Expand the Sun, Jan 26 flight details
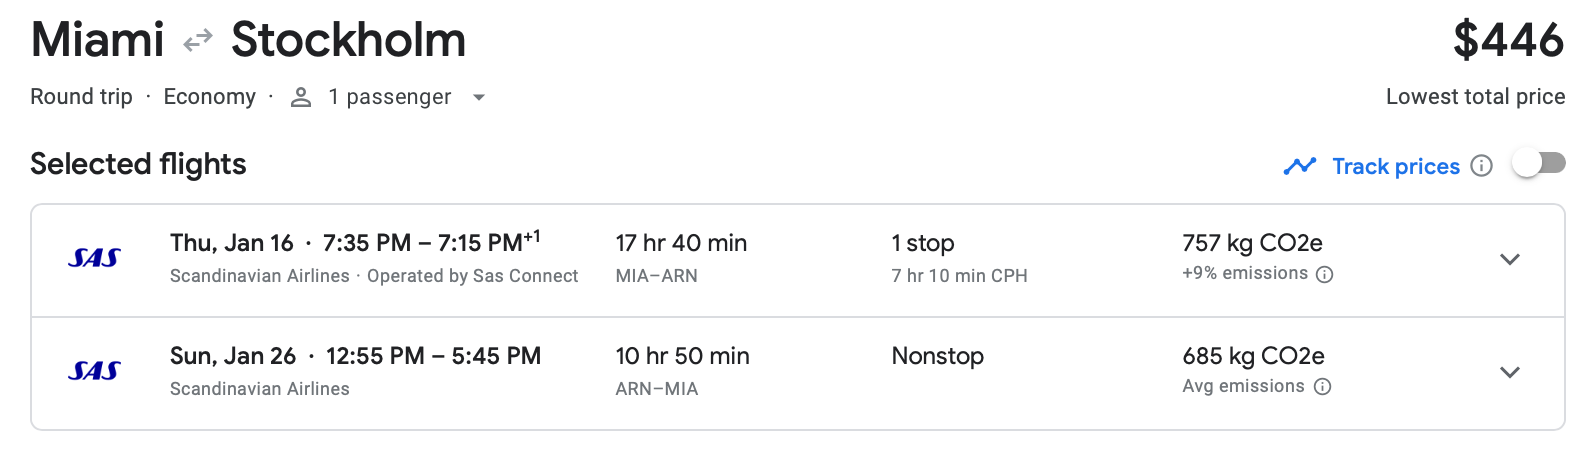 [1510, 372]
